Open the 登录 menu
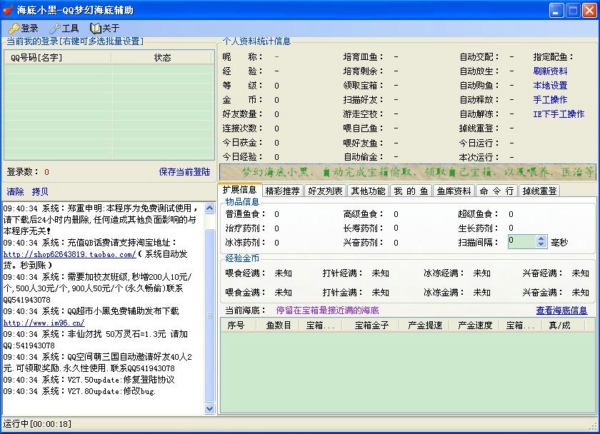The width and height of the screenshot is (600, 434). (x=24, y=28)
